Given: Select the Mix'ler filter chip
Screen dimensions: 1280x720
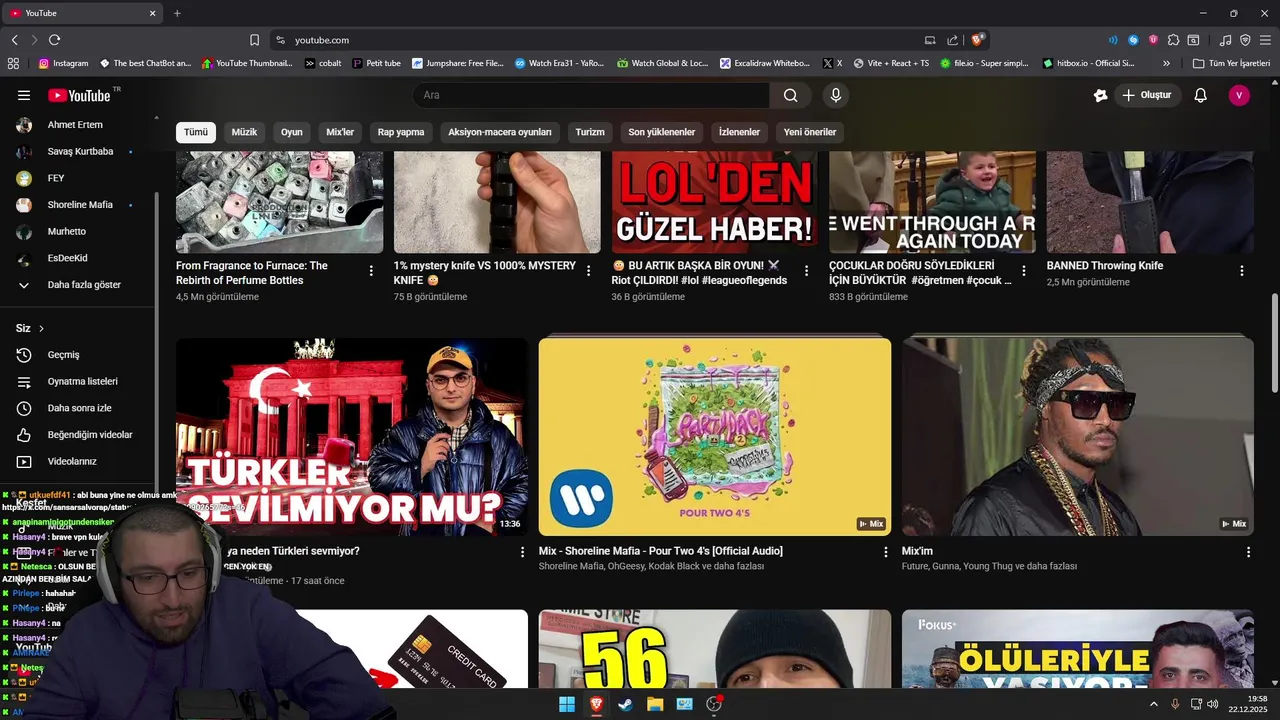Looking at the screenshot, I should coord(340,132).
